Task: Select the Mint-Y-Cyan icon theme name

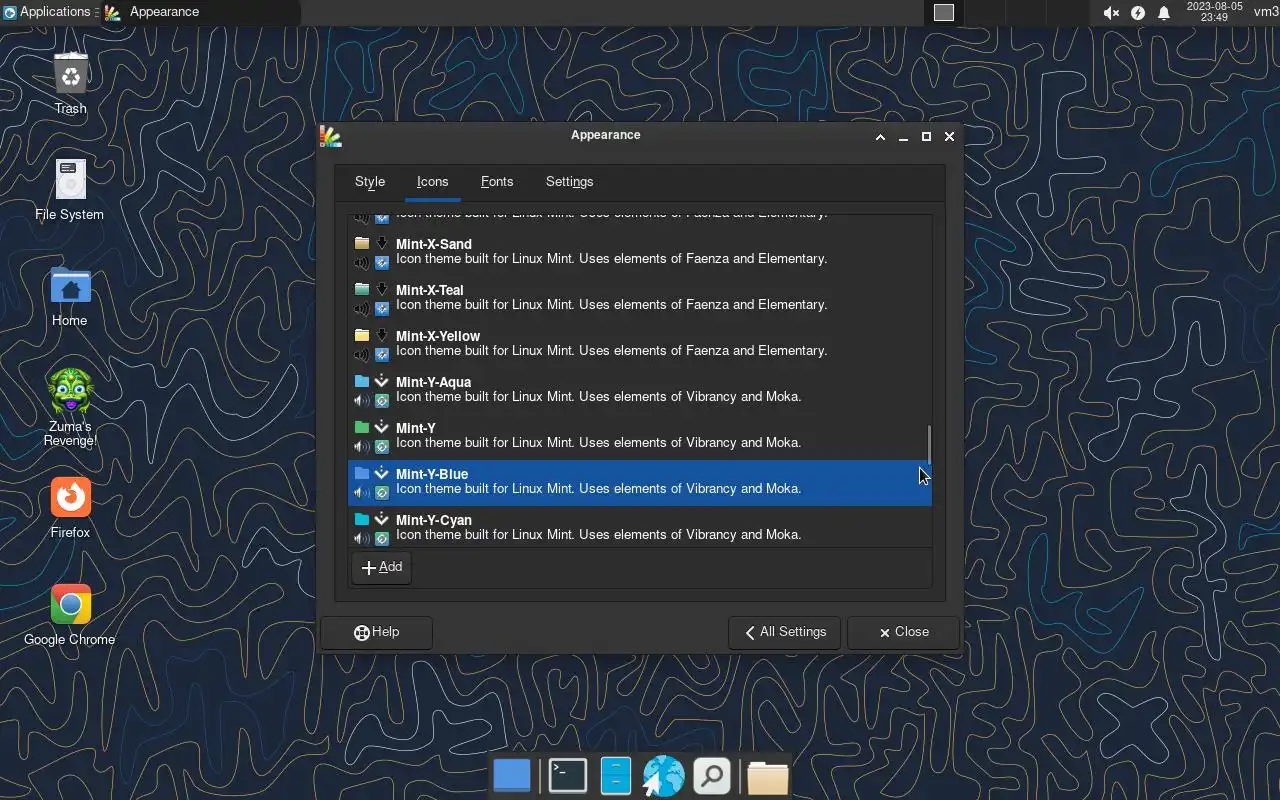Action: point(434,520)
